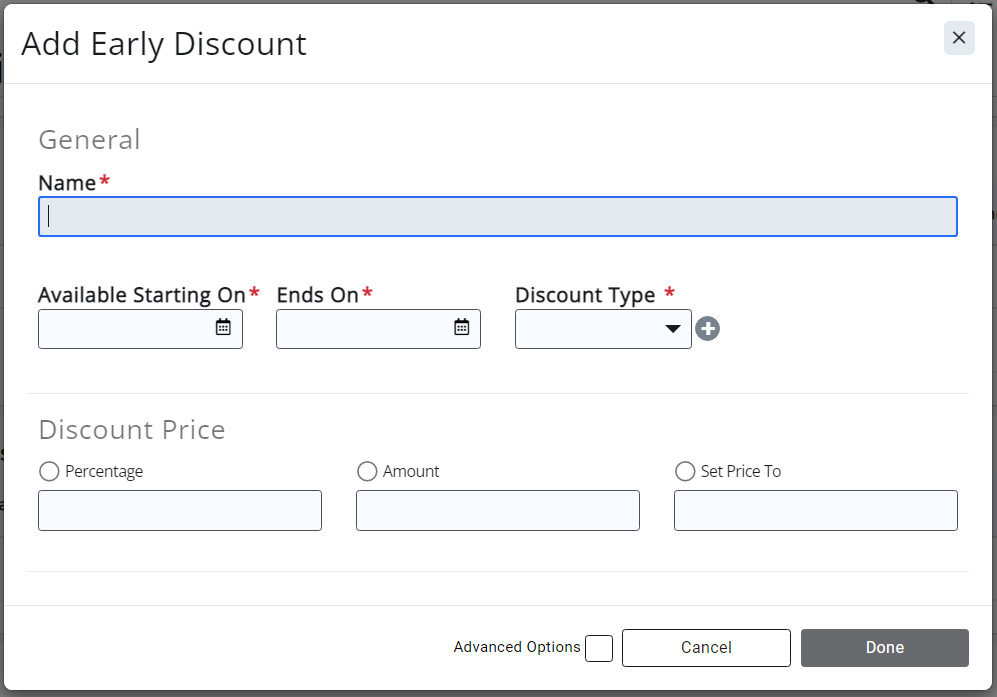Click the Discount Type field label

tap(585, 295)
